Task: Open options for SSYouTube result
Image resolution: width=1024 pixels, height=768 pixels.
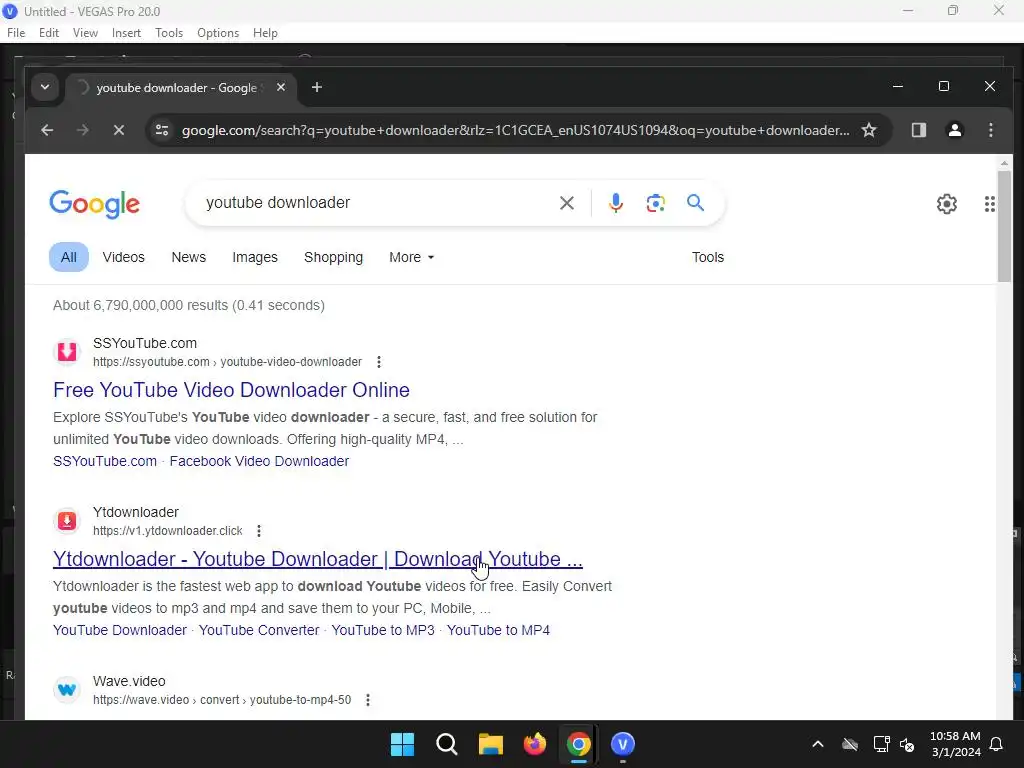Action: (x=379, y=362)
